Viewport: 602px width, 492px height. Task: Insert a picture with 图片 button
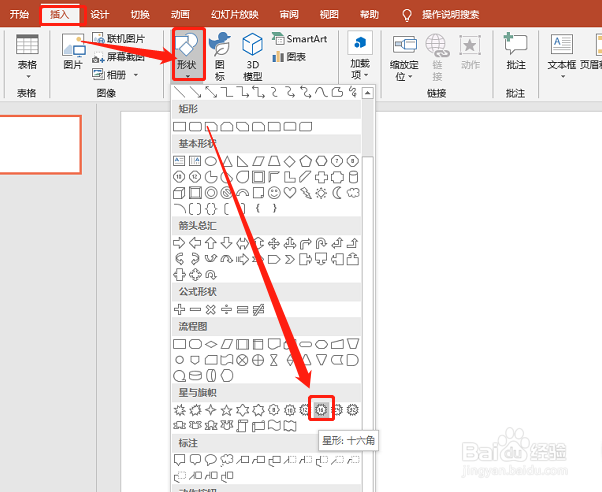[x=73, y=51]
